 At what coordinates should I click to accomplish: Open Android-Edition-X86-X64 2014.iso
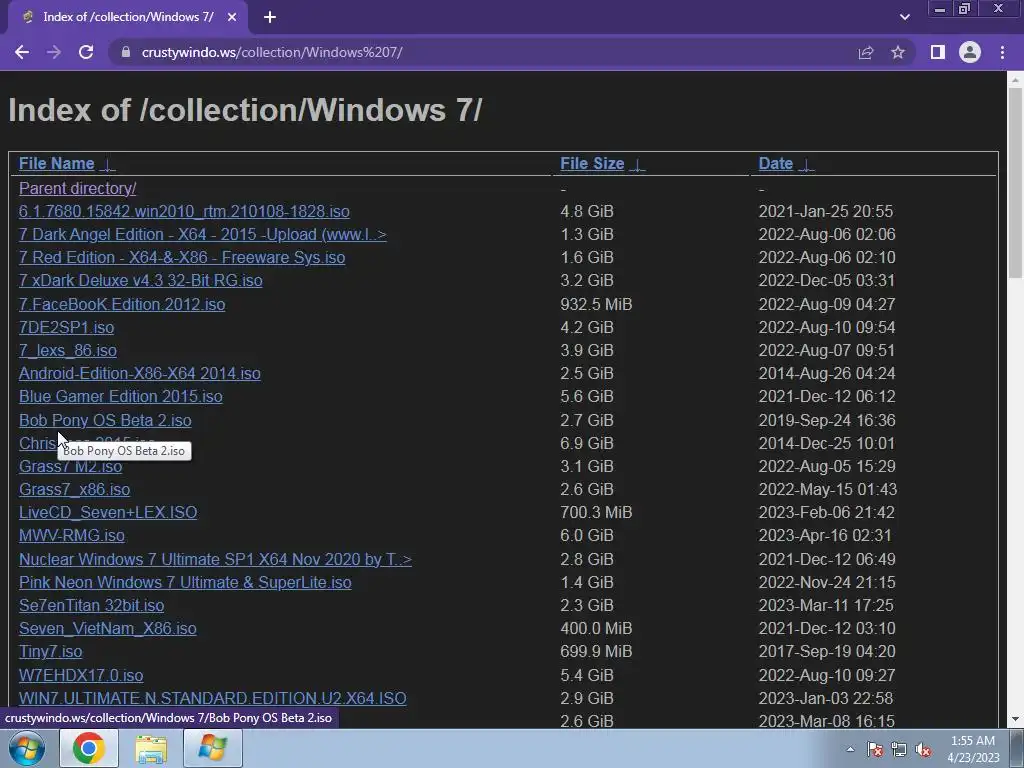[x=140, y=374]
